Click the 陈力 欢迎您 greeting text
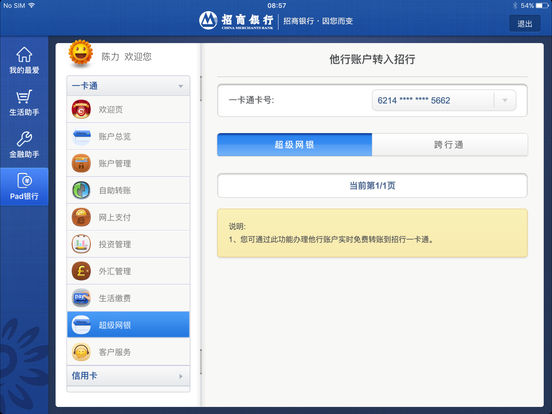The image size is (552, 414). 126,57
